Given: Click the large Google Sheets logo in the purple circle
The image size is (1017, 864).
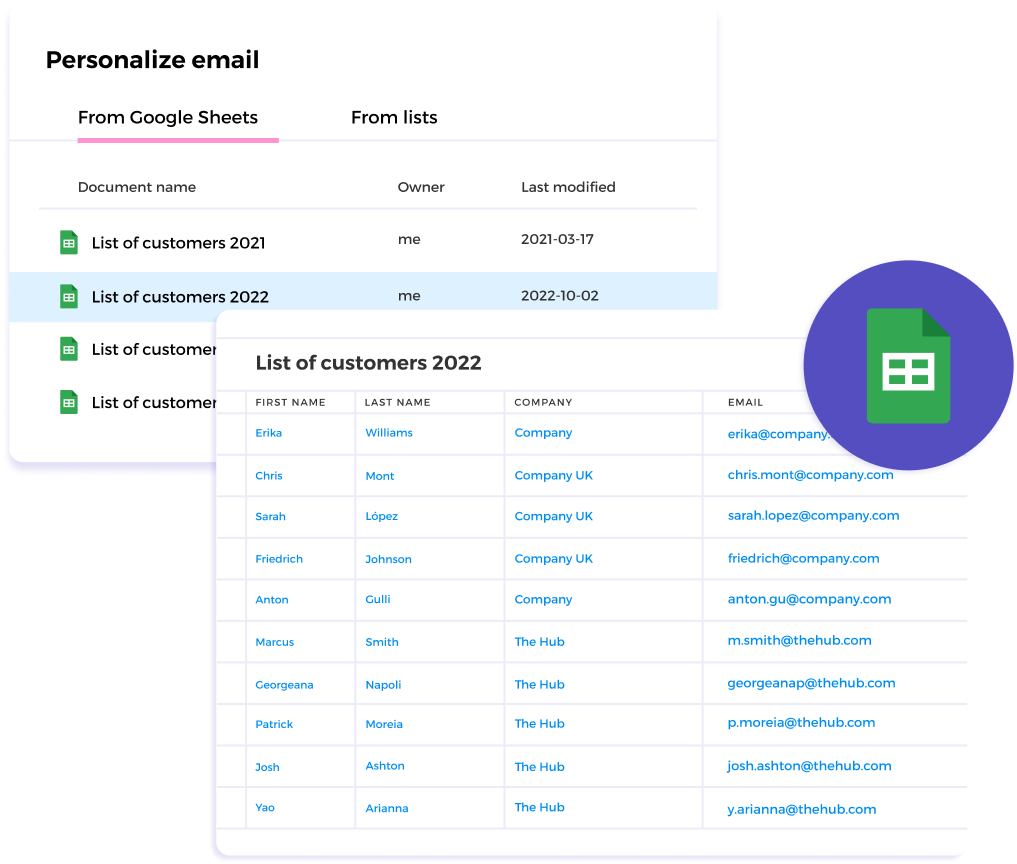Looking at the screenshot, I should (910, 365).
